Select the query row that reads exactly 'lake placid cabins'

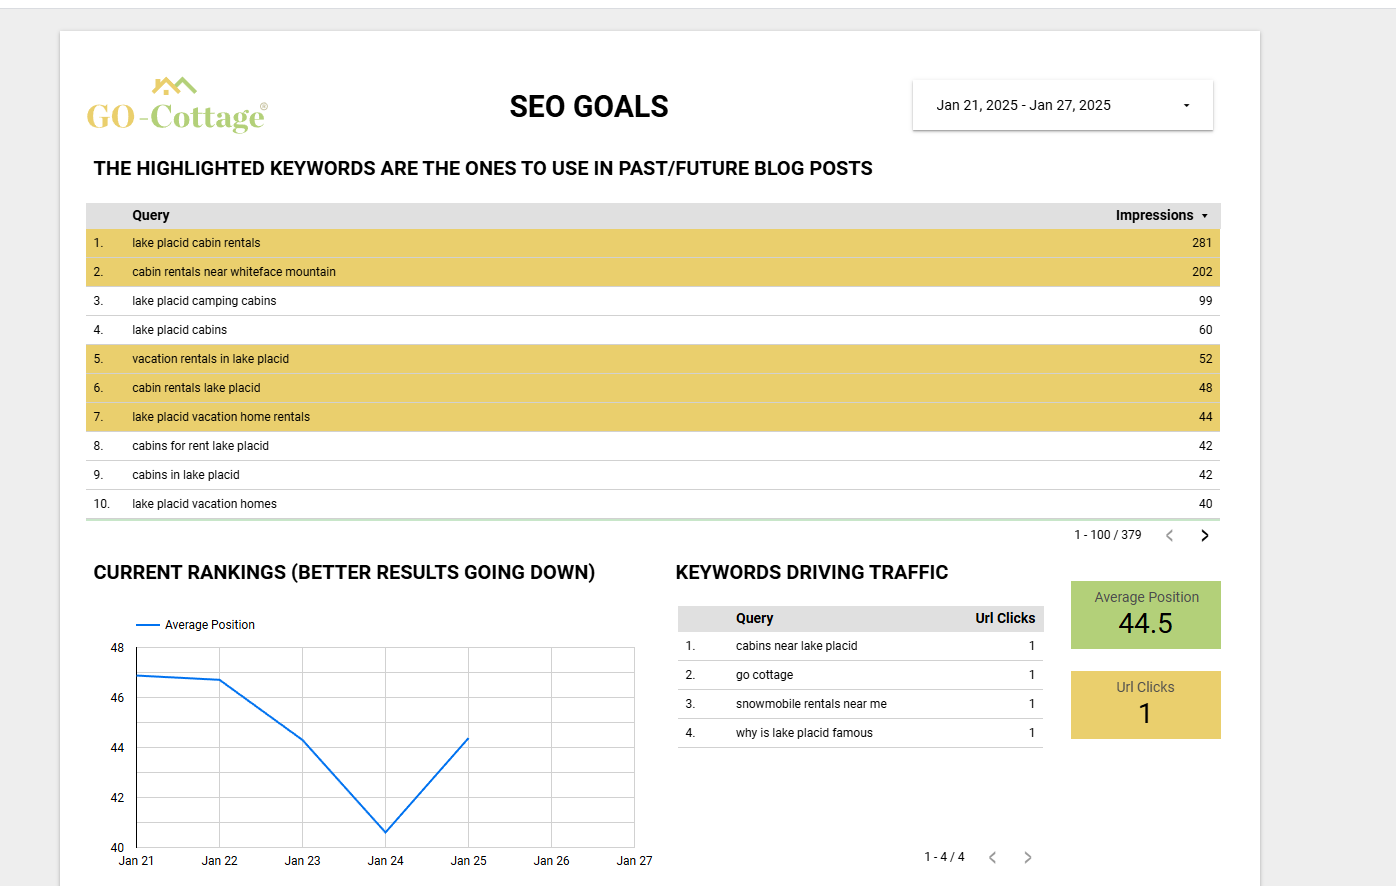tap(653, 330)
